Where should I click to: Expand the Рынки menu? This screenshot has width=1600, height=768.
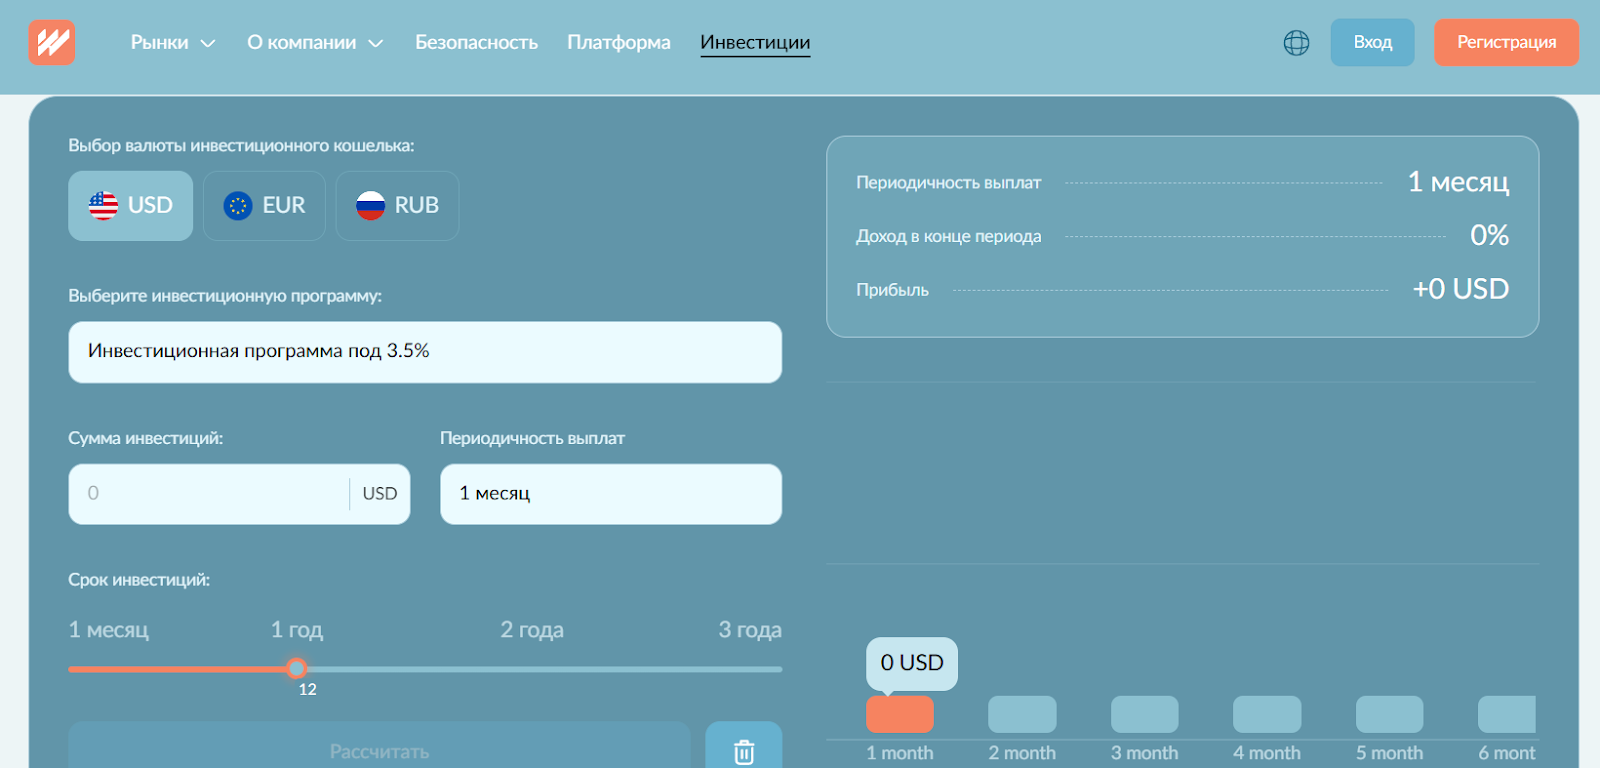click(x=172, y=43)
